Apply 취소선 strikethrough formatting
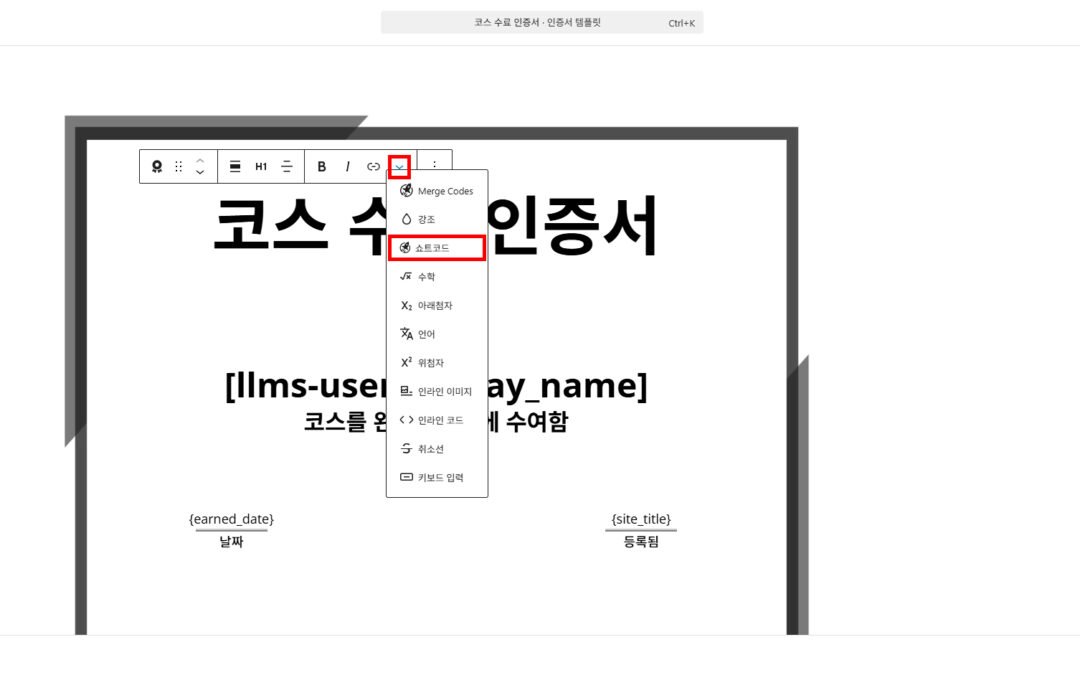 click(437, 449)
